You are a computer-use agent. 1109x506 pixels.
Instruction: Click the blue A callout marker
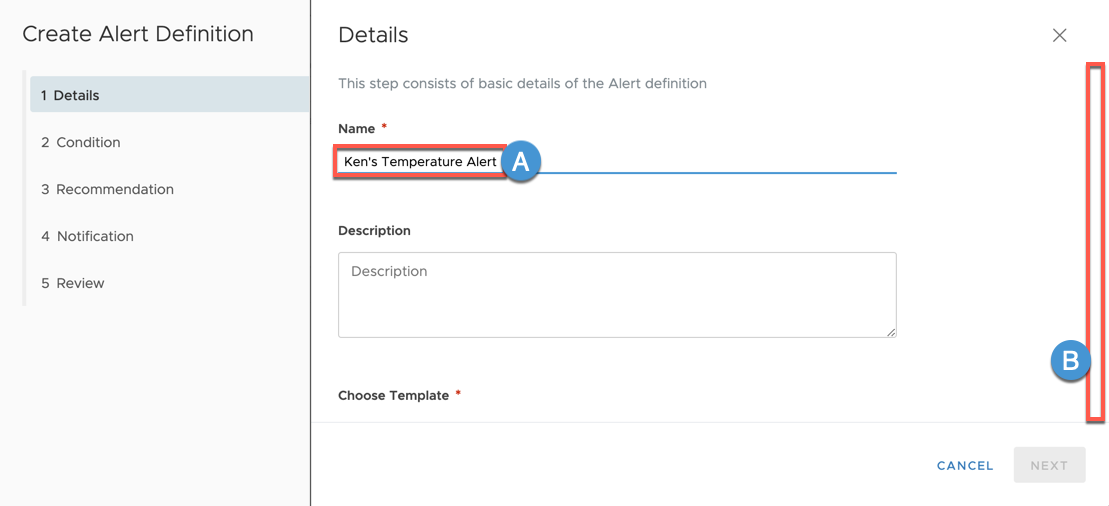pos(521,162)
